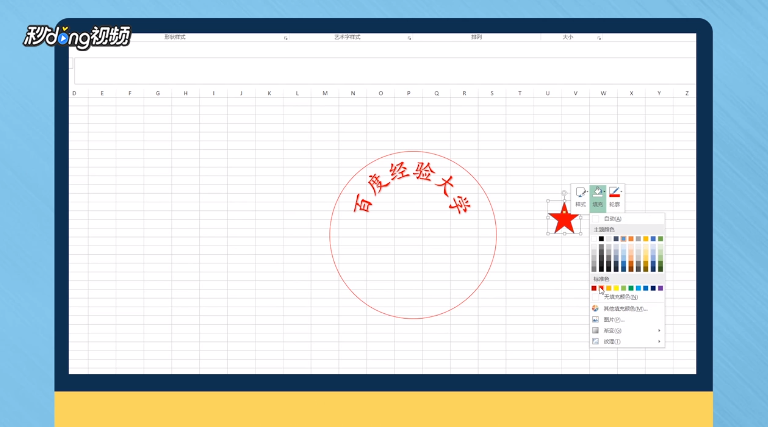Pick the medium gray theme color swatch
Image resolution: width=768 pixels, height=427 pixels.
pyautogui.click(x=638, y=238)
